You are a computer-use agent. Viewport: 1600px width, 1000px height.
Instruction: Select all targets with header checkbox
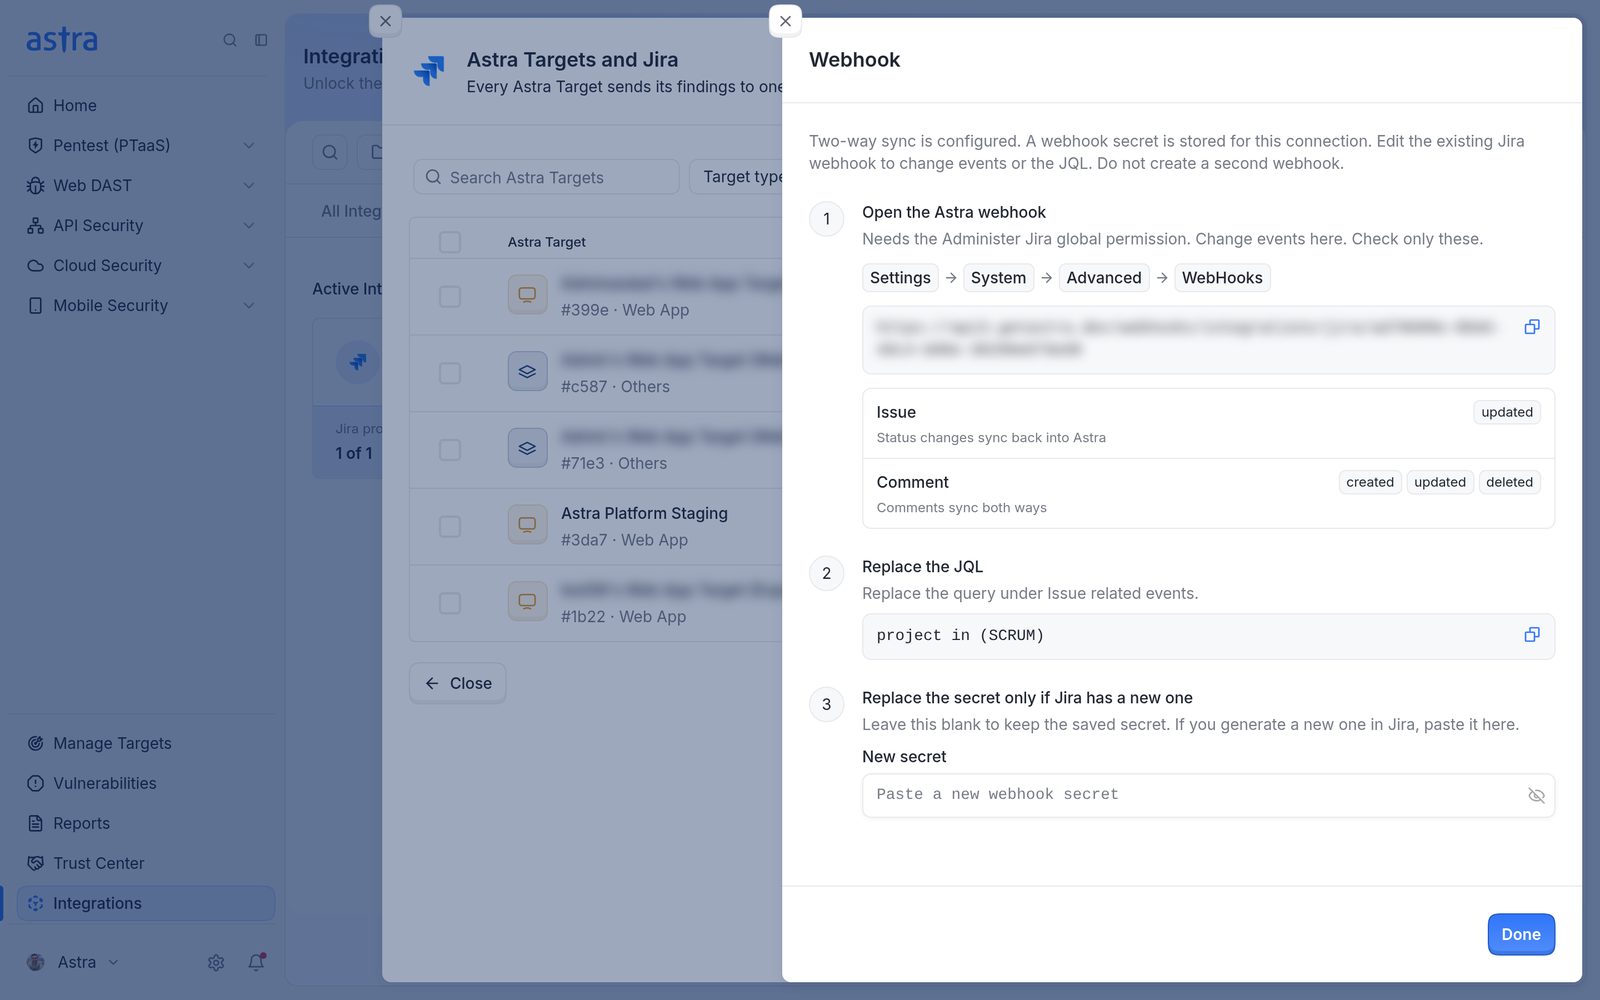[450, 242]
